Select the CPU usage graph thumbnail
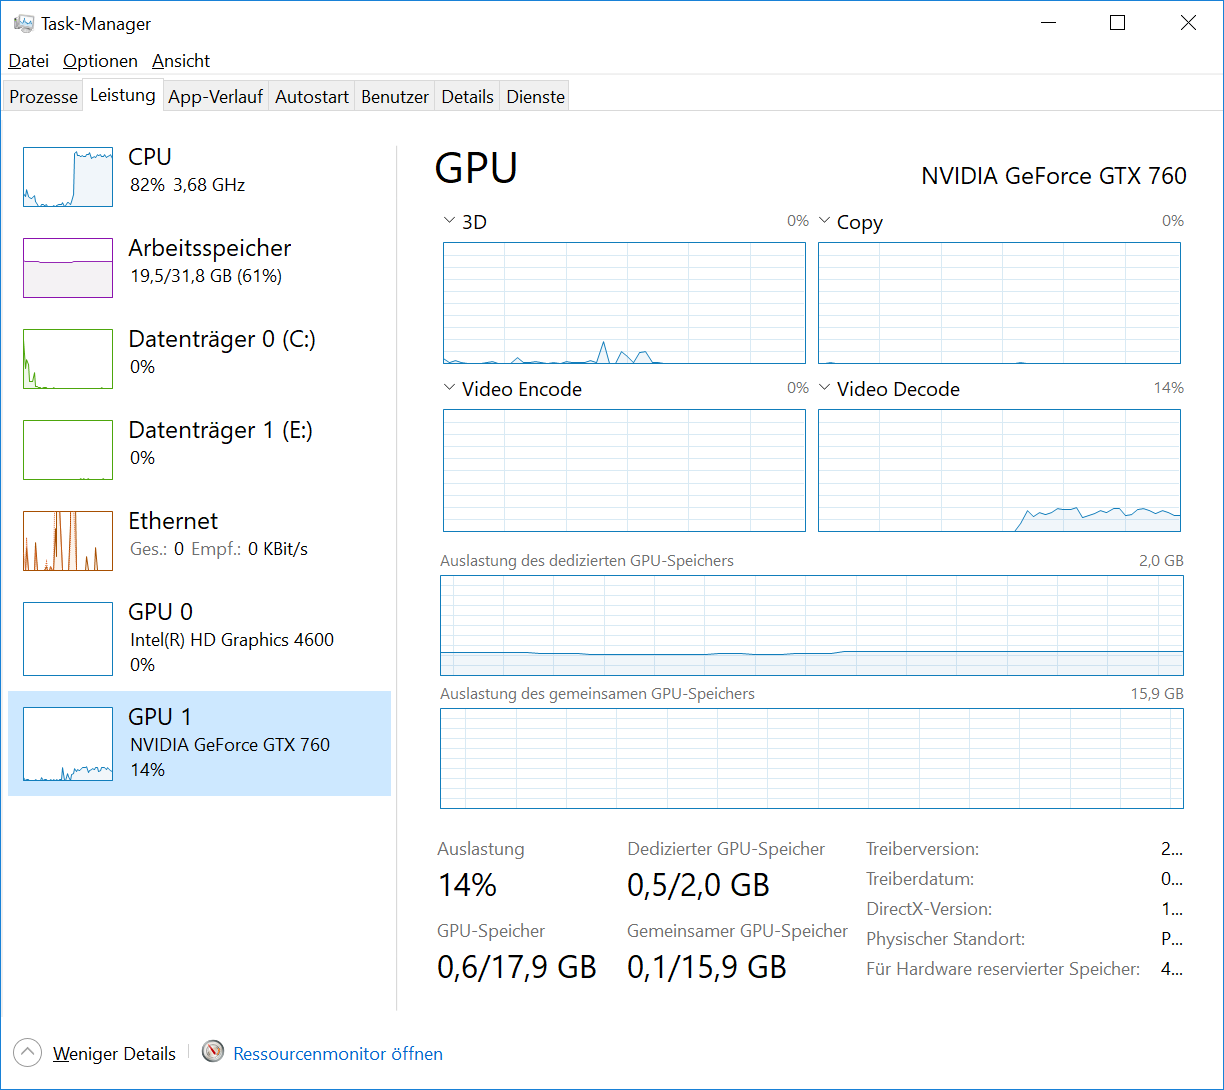Screen dimensions: 1224x1090 [x=68, y=177]
